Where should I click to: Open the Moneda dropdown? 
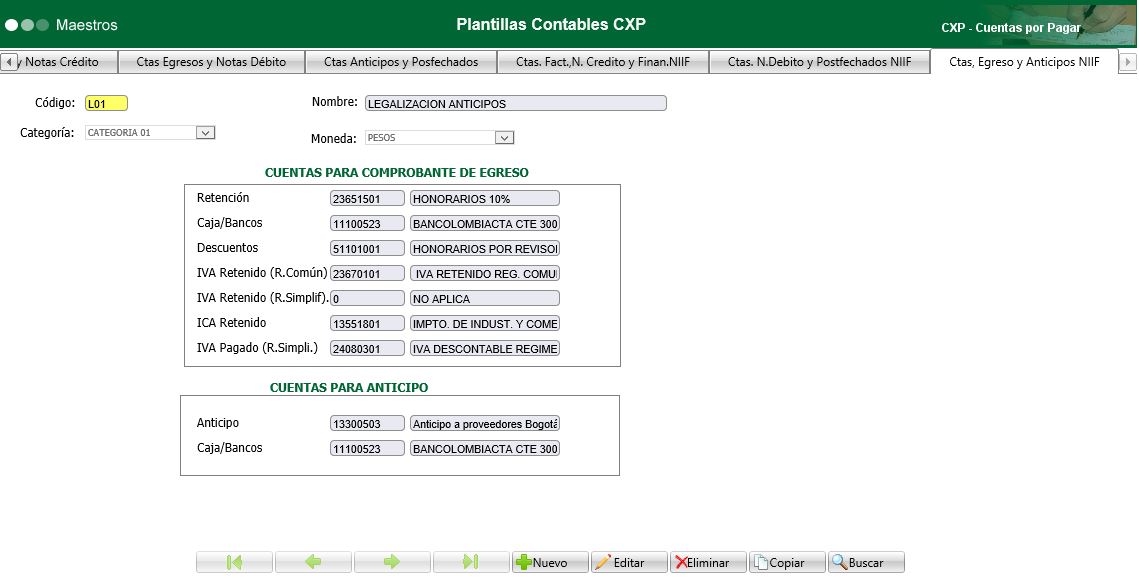point(504,137)
